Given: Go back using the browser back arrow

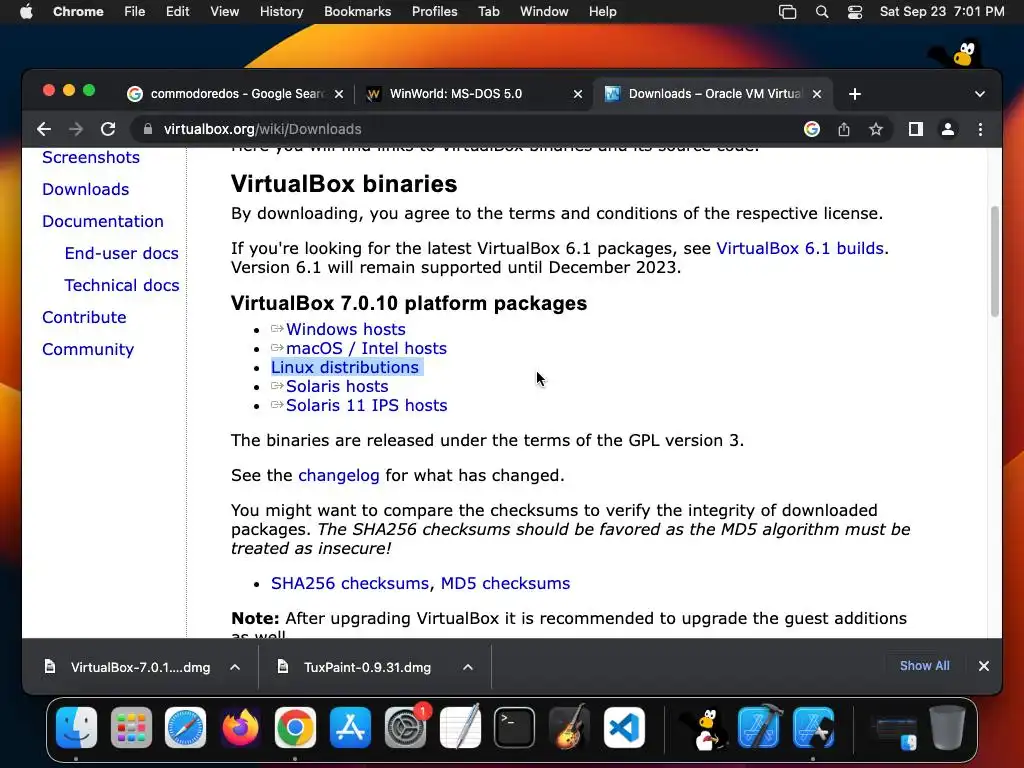Looking at the screenshot, I should pyautogui.click(x=44, y=129).
